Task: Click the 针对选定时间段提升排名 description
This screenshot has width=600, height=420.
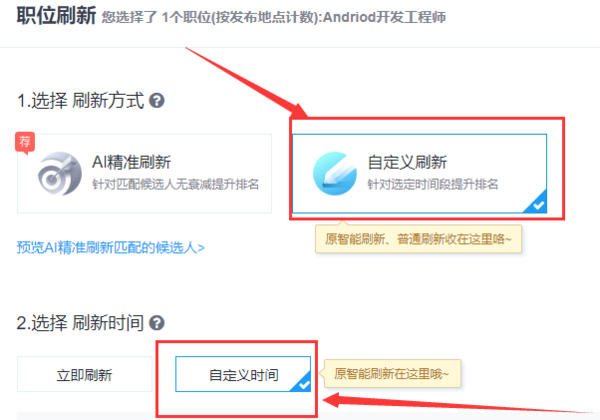Action: [432, 184]
